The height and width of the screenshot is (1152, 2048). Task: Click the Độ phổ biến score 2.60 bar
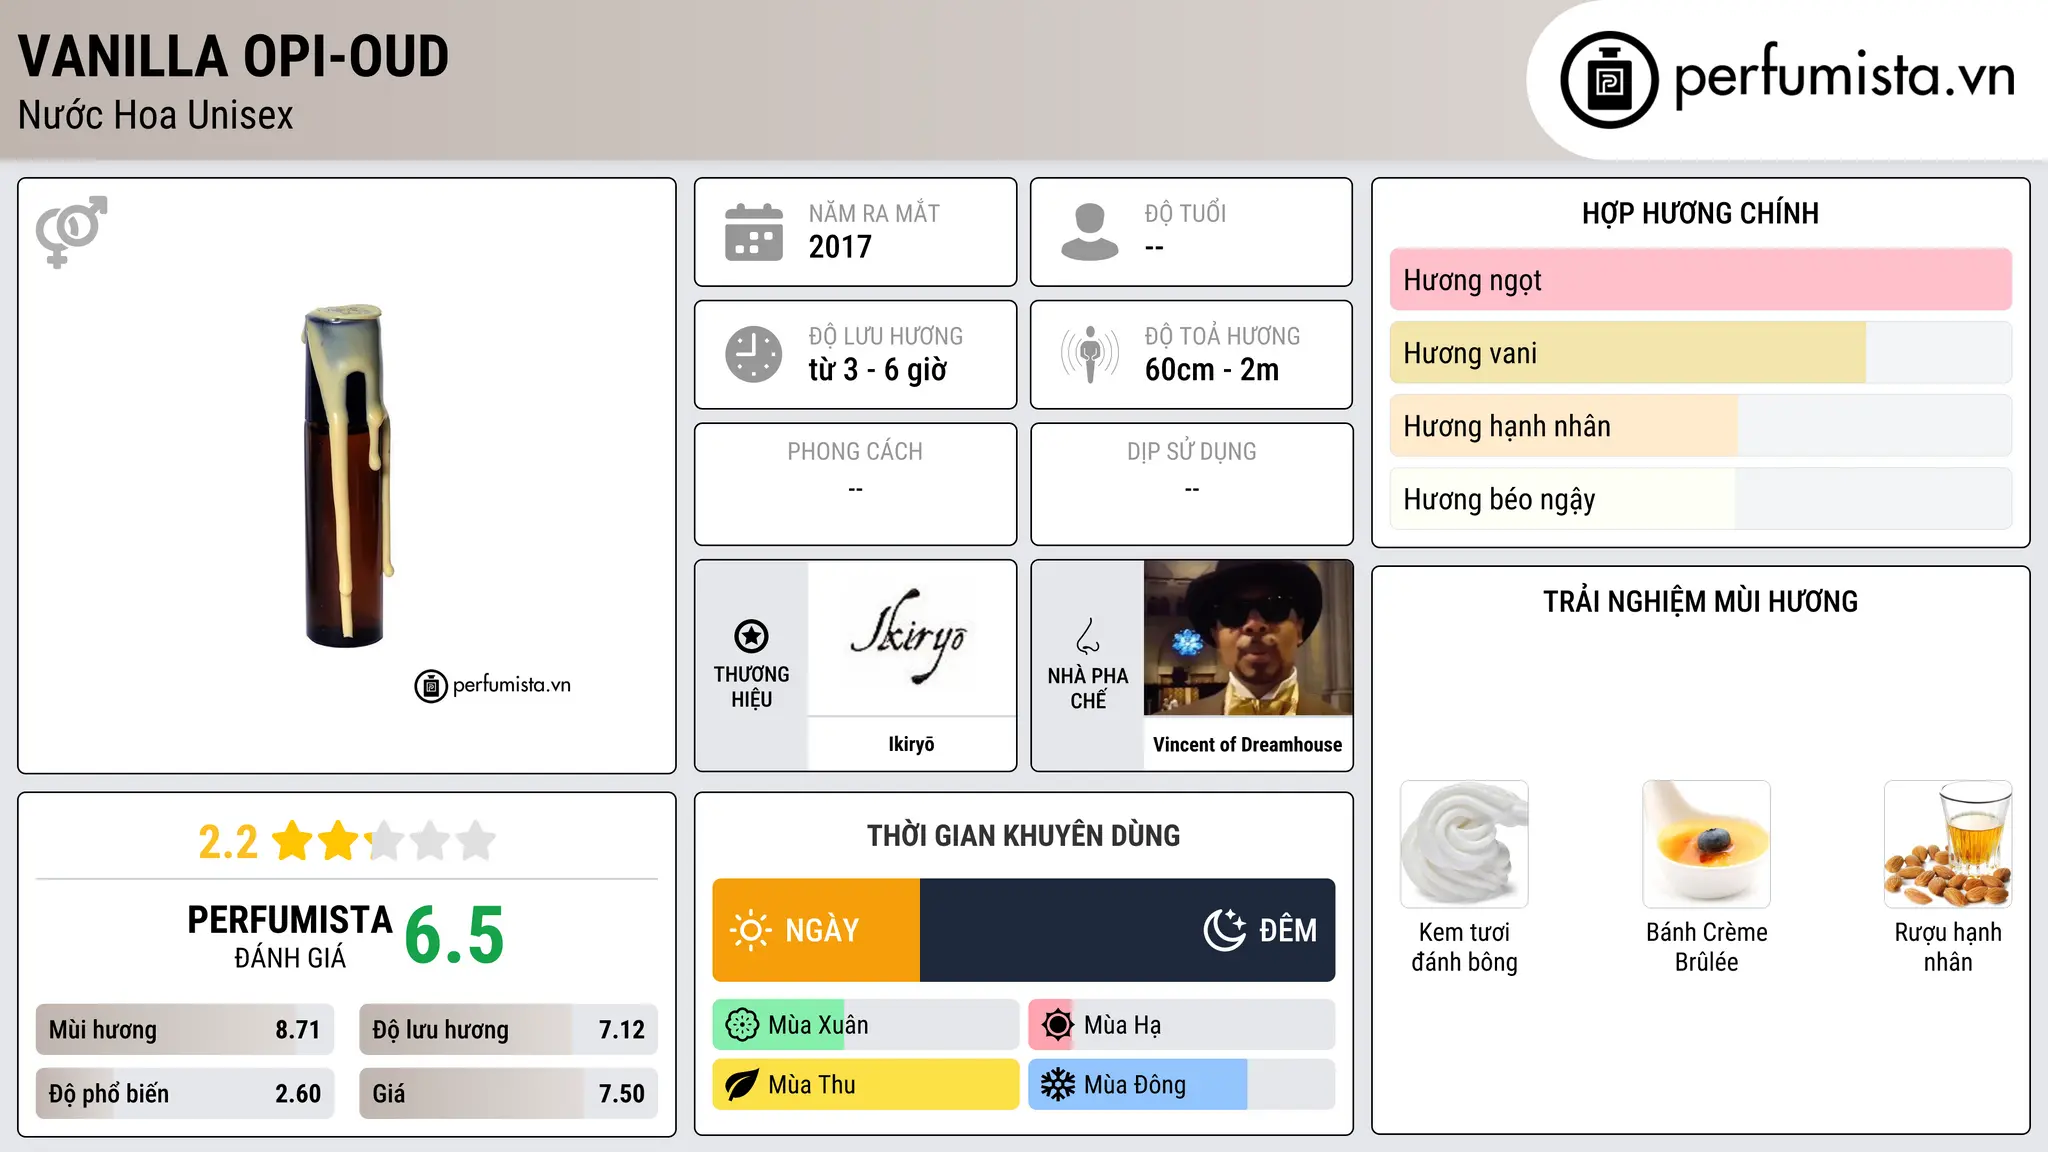(x=185, y=1094)
